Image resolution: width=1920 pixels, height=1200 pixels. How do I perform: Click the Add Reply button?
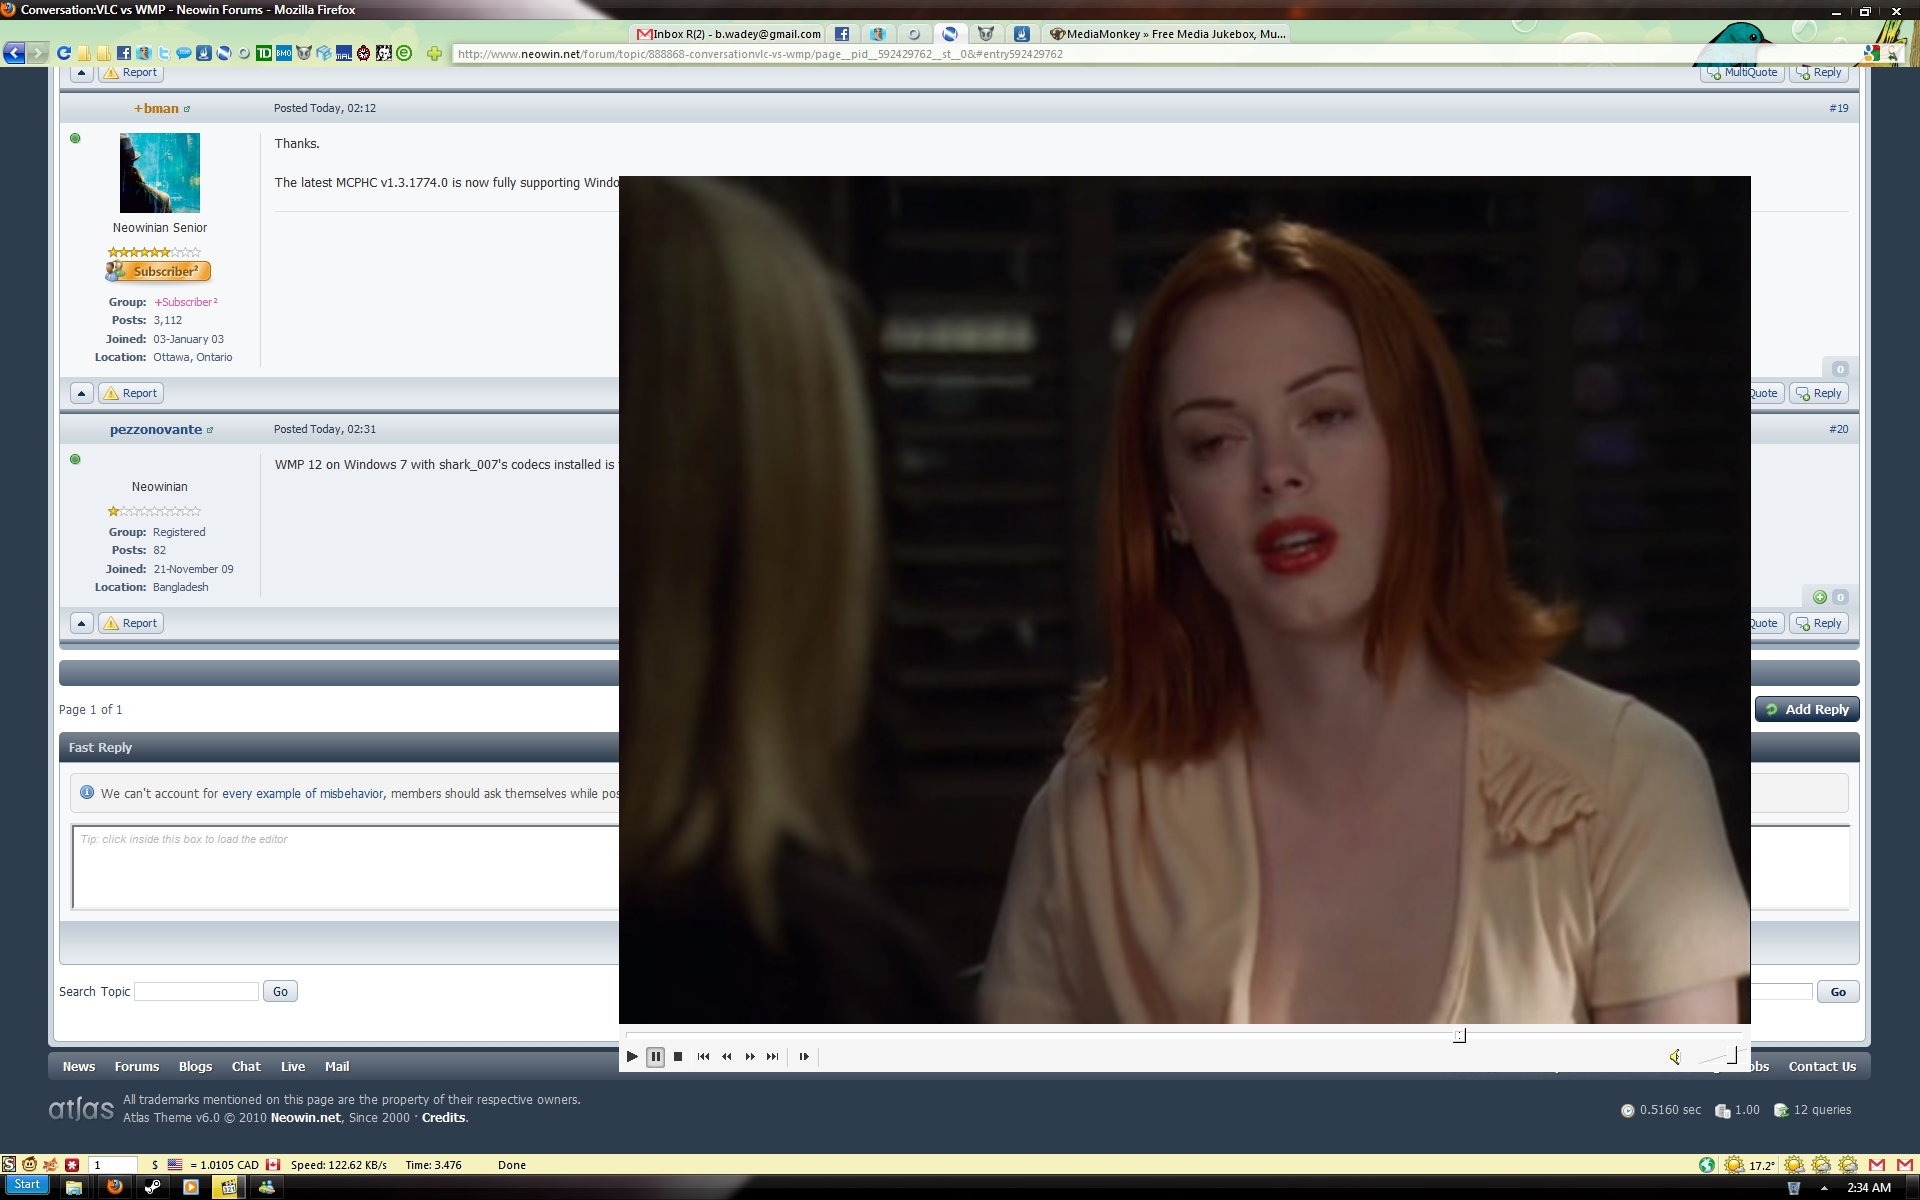[1807, 709]
